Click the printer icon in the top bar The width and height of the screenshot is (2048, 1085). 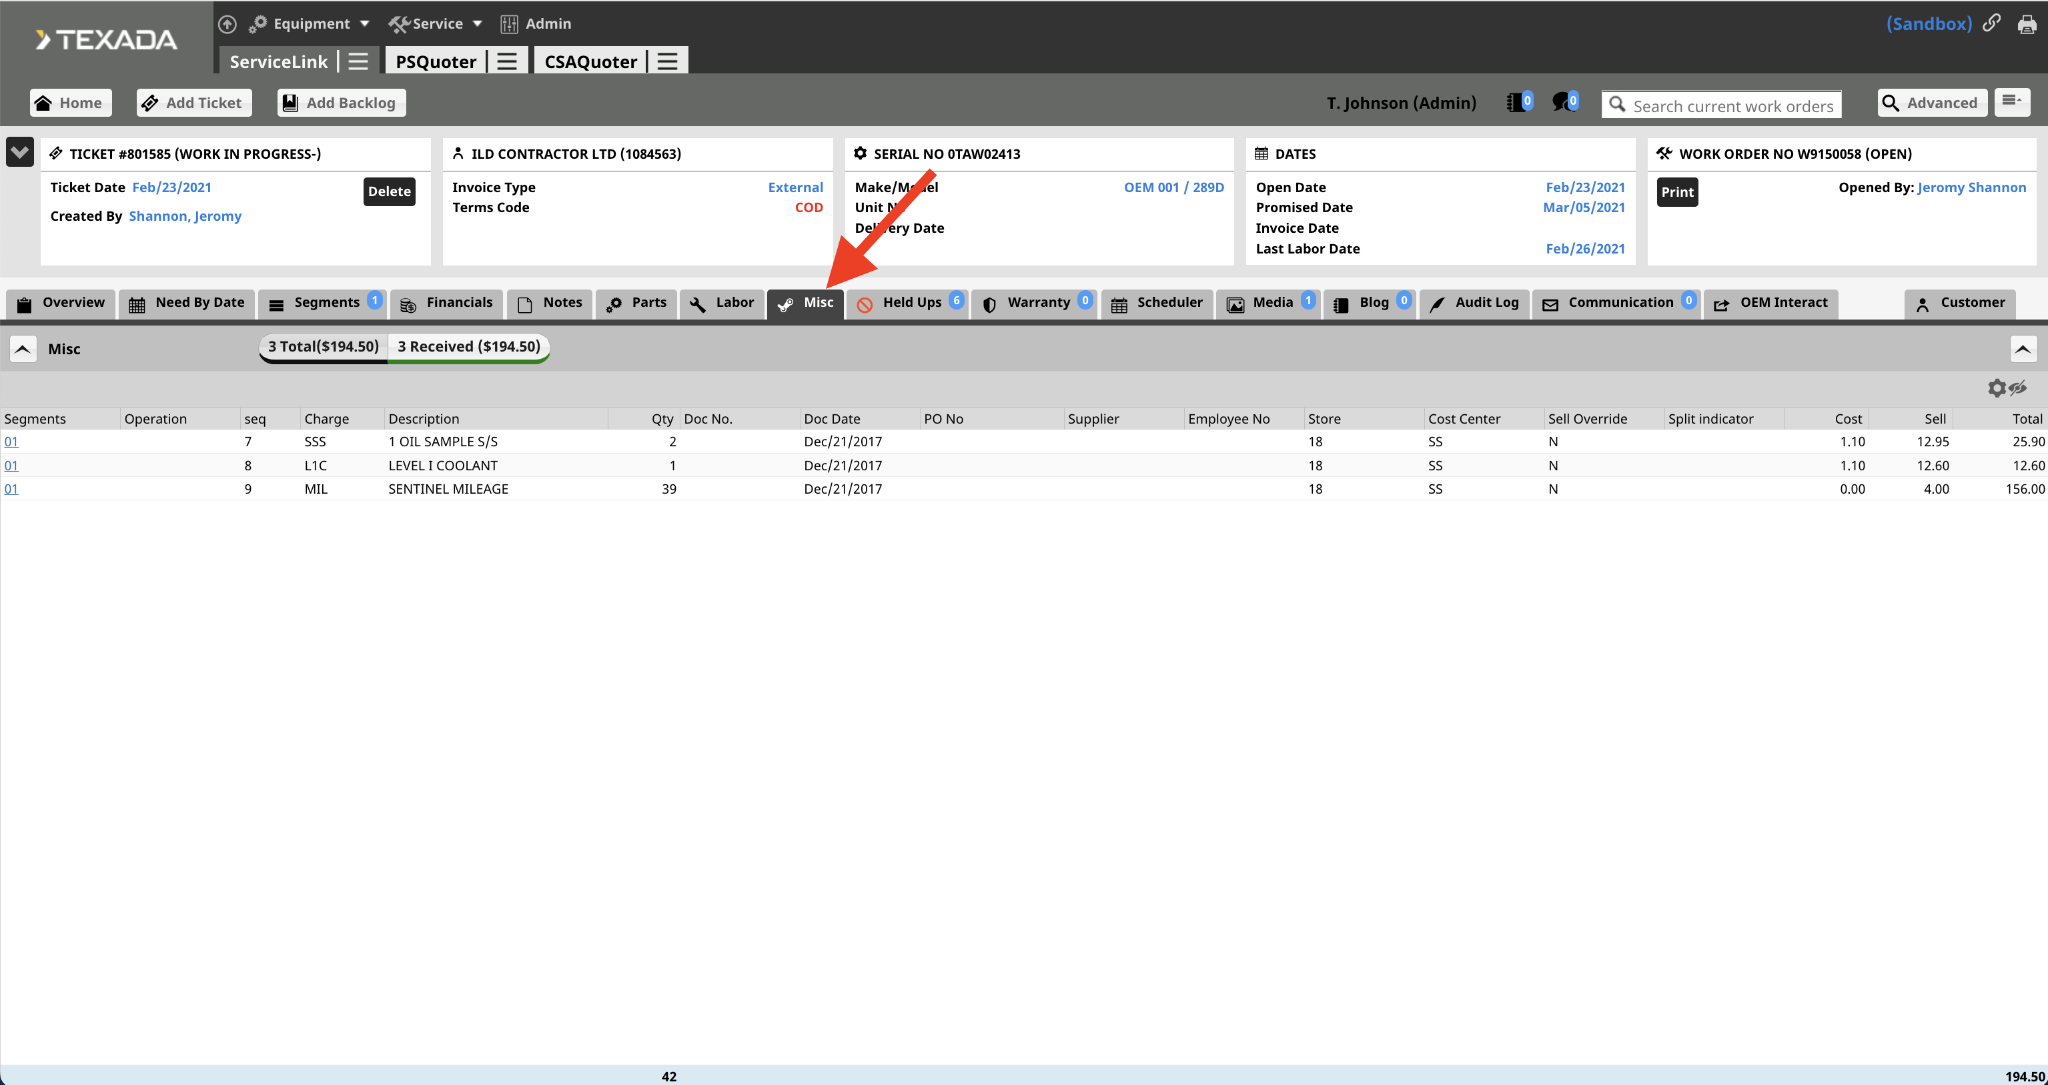[2027, 24]
